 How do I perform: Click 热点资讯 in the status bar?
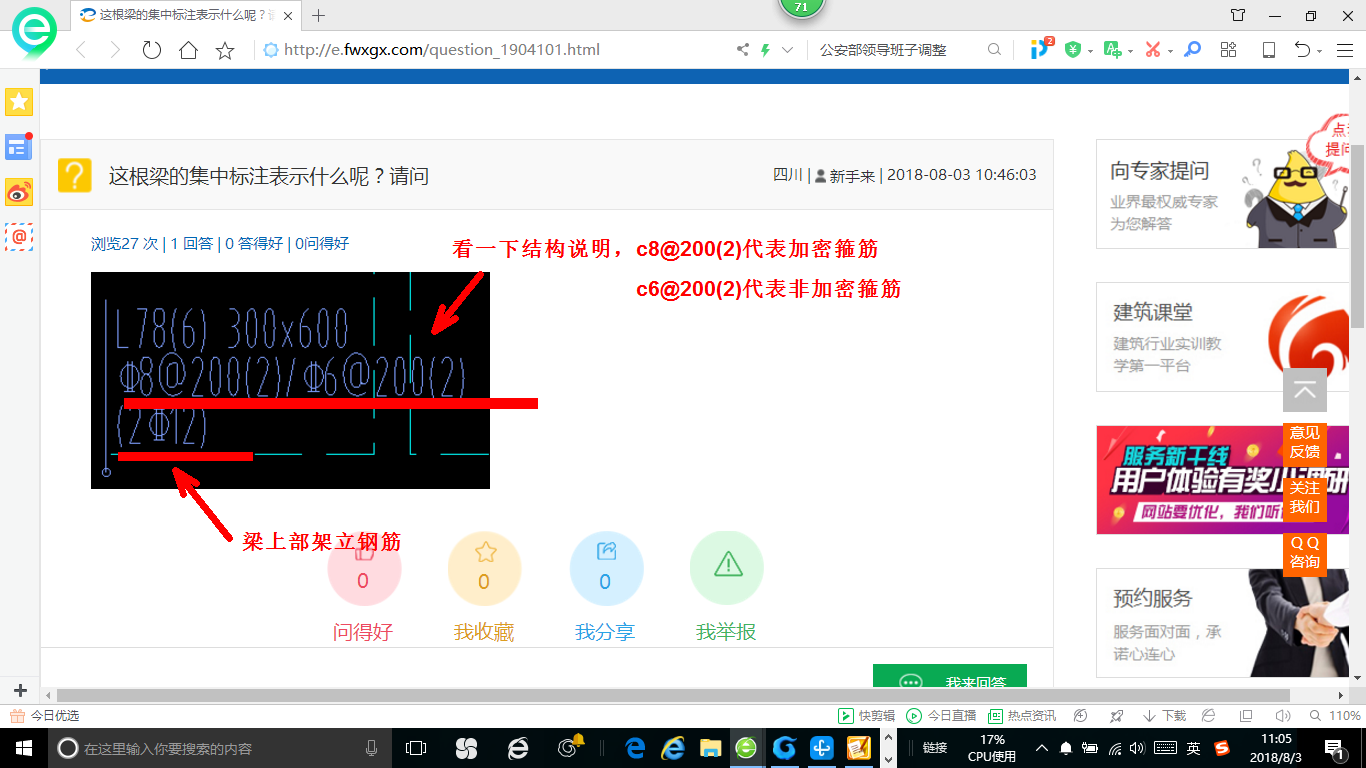pyautogui.click(x=1022, y=716)
